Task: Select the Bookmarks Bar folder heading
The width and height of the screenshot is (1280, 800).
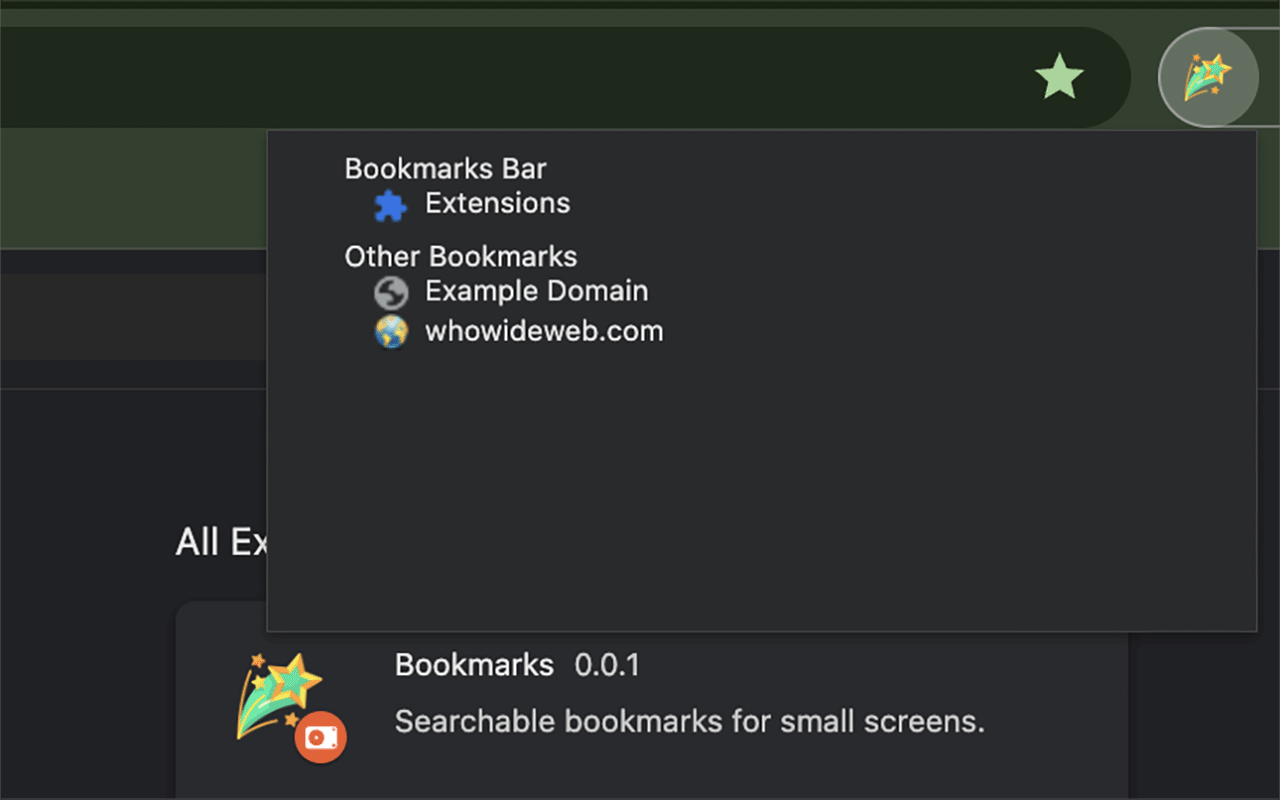Action: coord(445,168)
